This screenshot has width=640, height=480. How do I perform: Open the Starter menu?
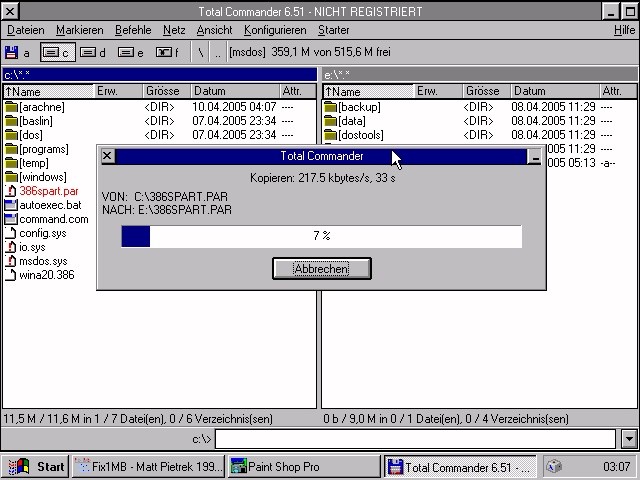click(x=333, y=30)
